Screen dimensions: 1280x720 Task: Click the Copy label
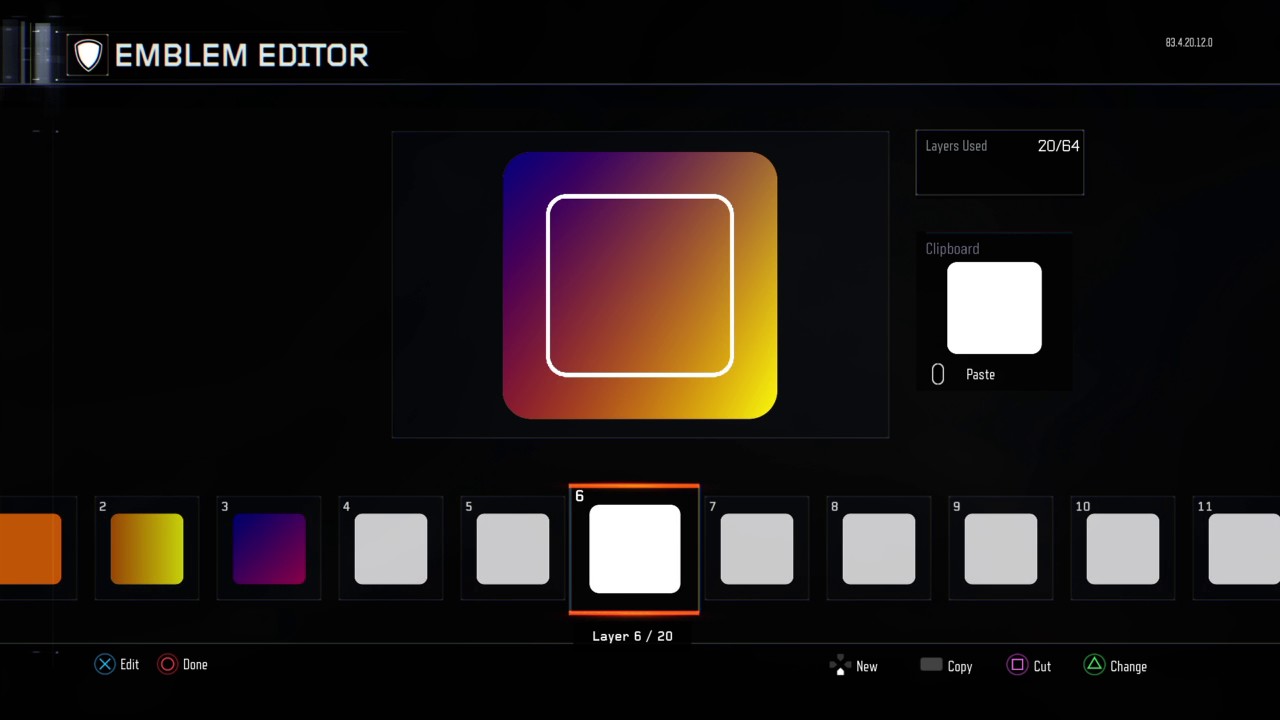pyautogui.click(x=960, y=667)
